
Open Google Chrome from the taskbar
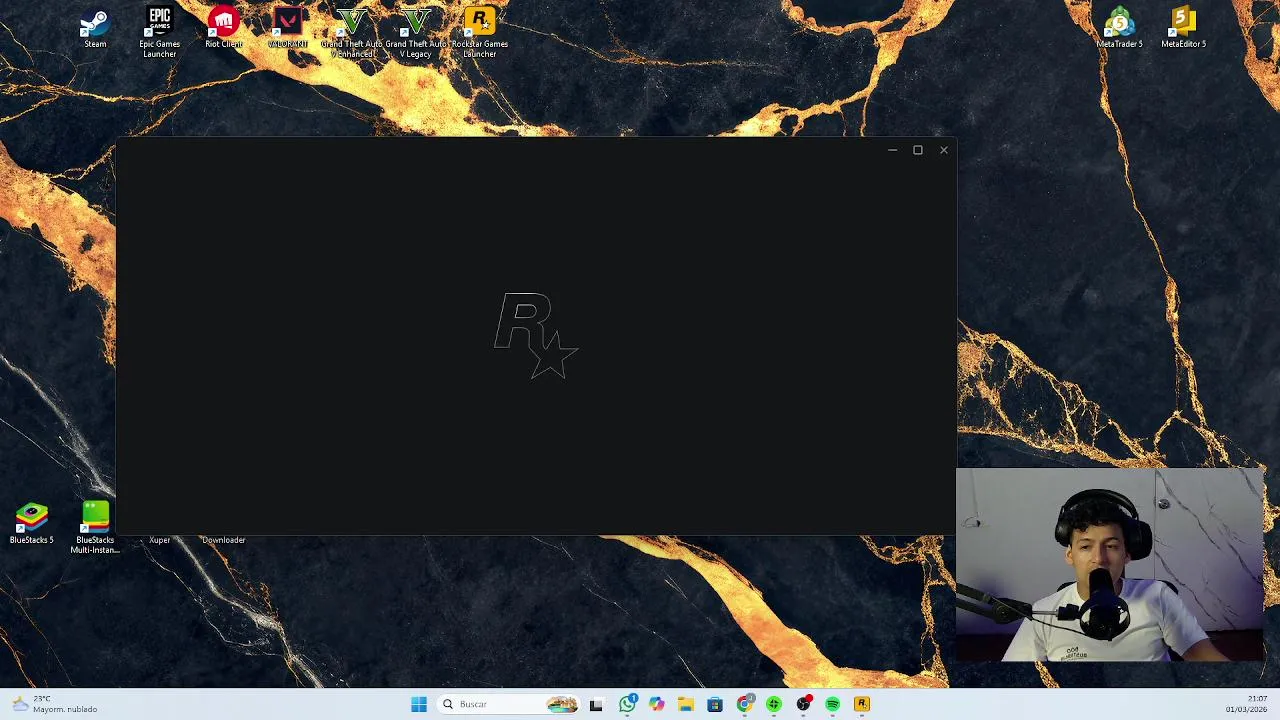point(744,704)
